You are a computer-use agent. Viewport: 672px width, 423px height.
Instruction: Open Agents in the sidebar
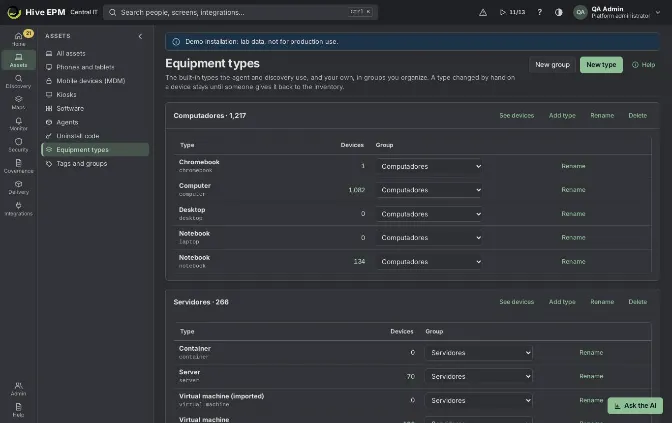coord(95,122)
